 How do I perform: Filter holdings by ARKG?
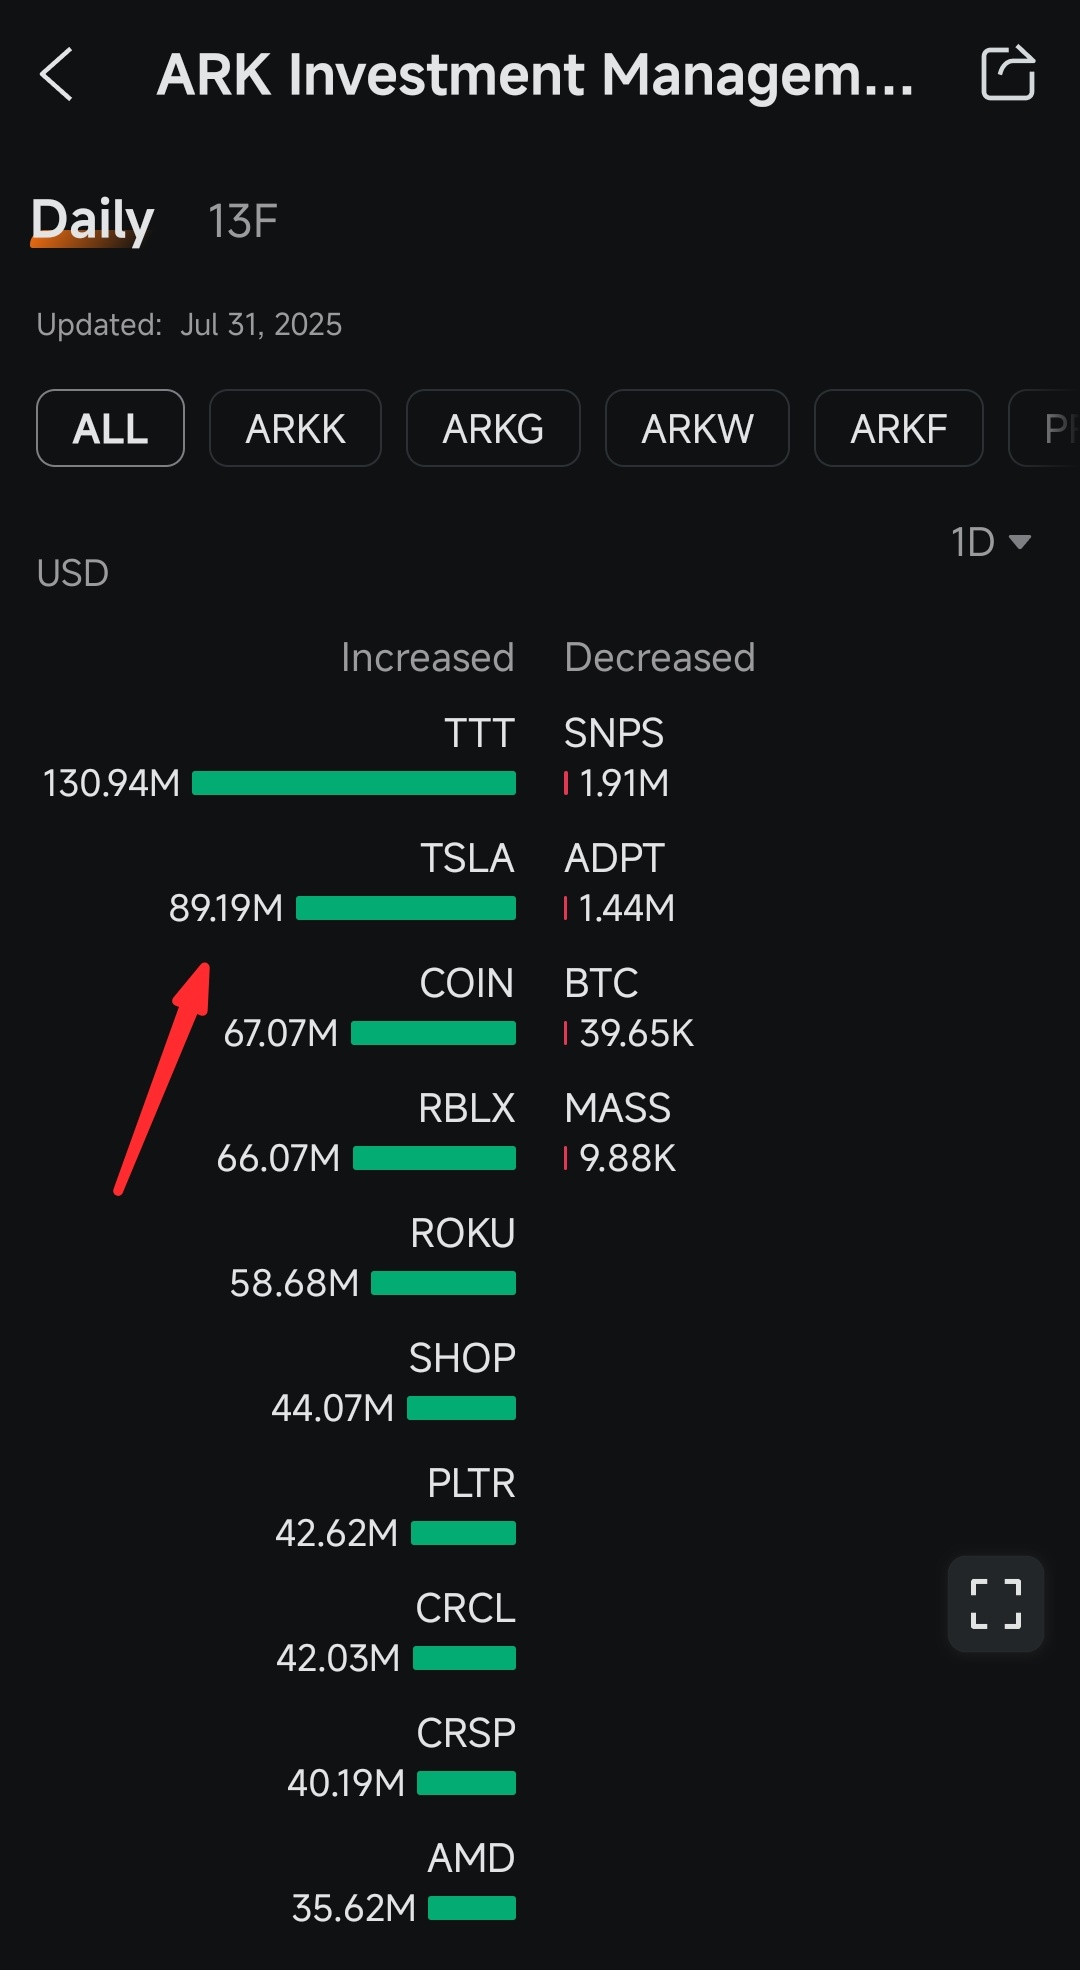493,428
